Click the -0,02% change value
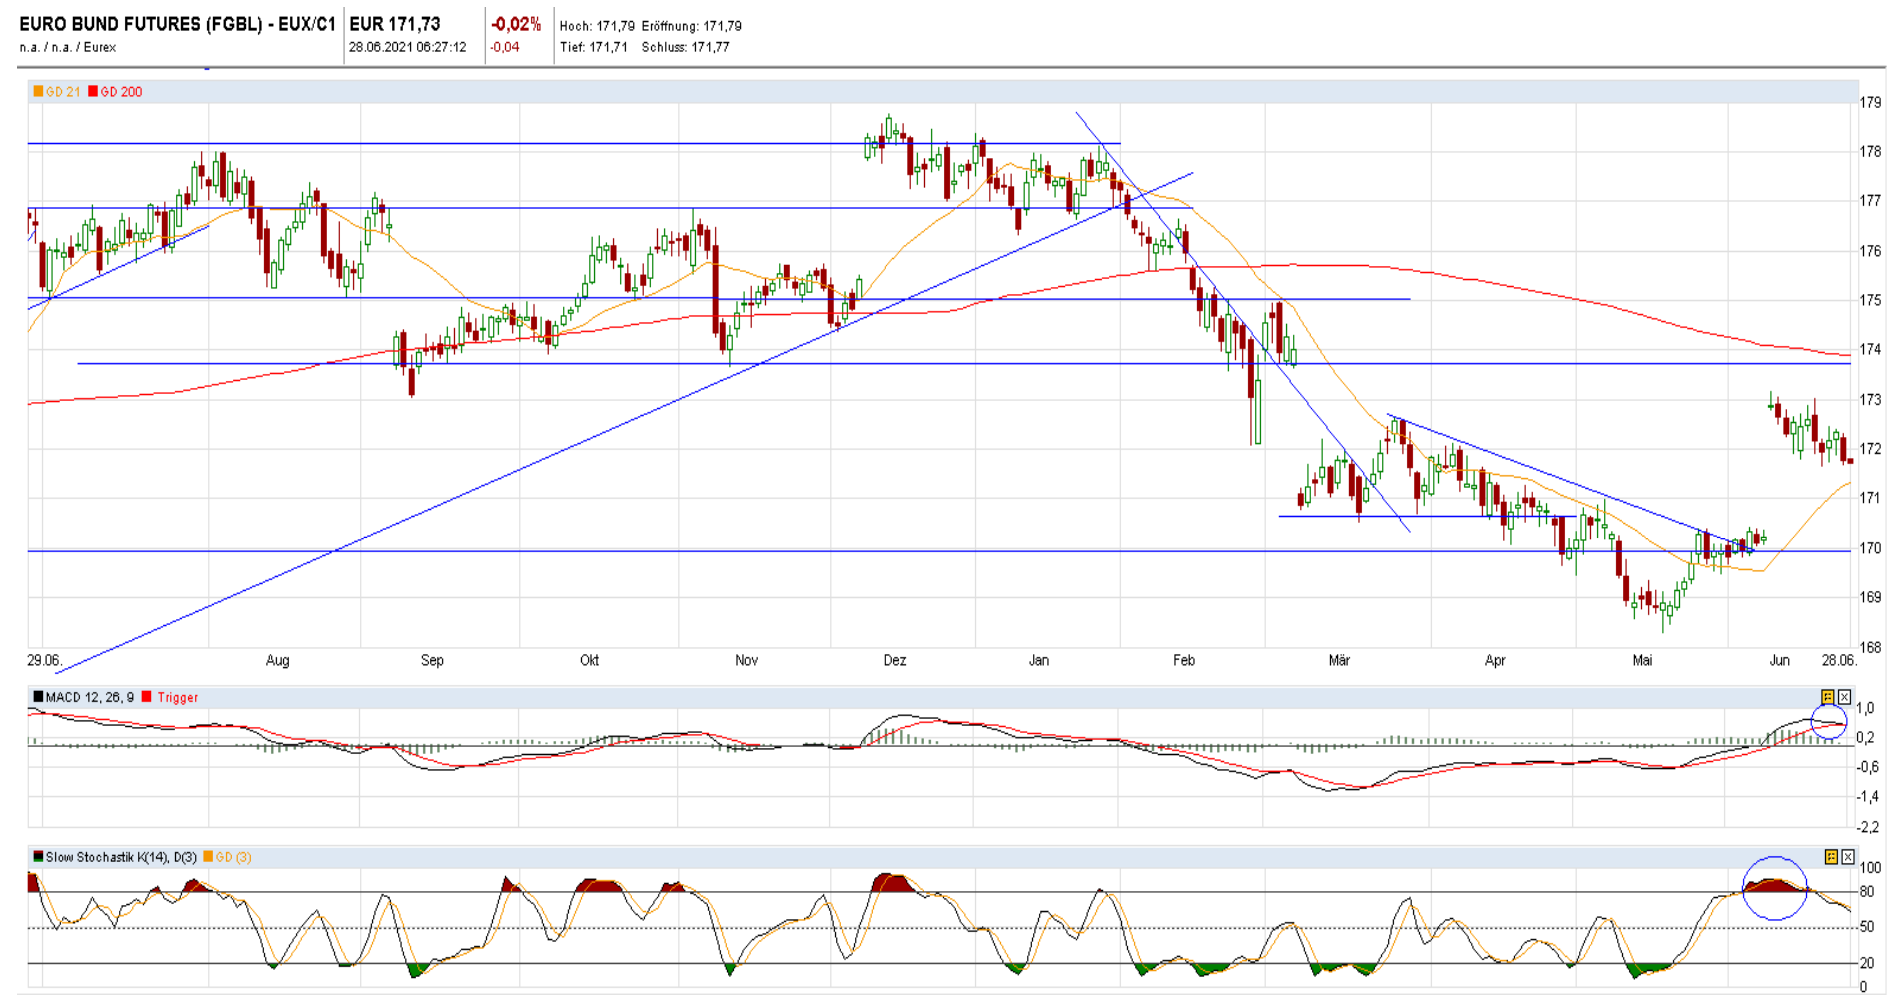The height and width of the screenshot is (1008, 1898). click(x=516, y=24)
